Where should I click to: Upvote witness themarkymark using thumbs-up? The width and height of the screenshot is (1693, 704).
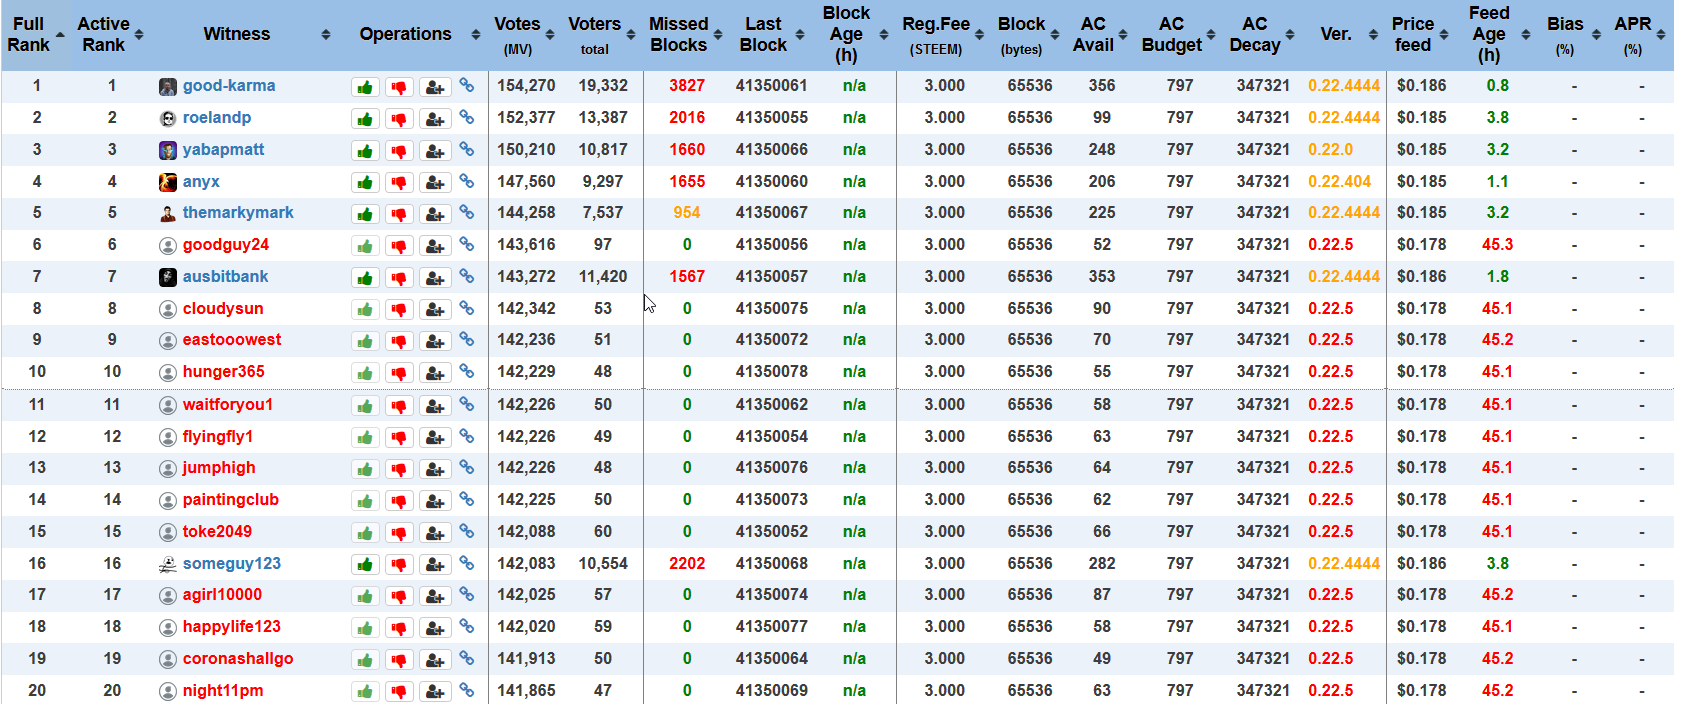365,214
